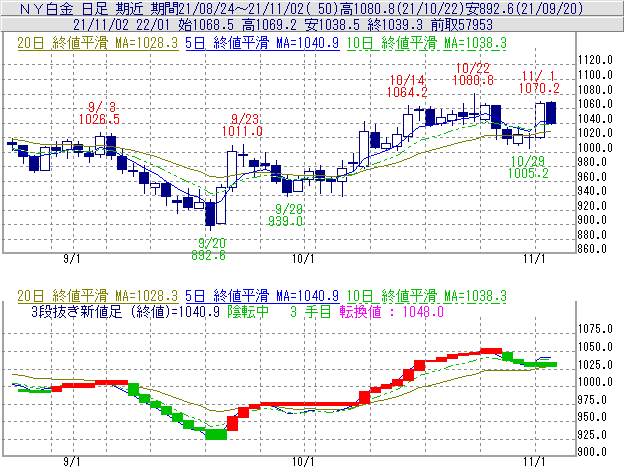
Task: Click the 9/20 low label 892.6
Action: (209, 255)
